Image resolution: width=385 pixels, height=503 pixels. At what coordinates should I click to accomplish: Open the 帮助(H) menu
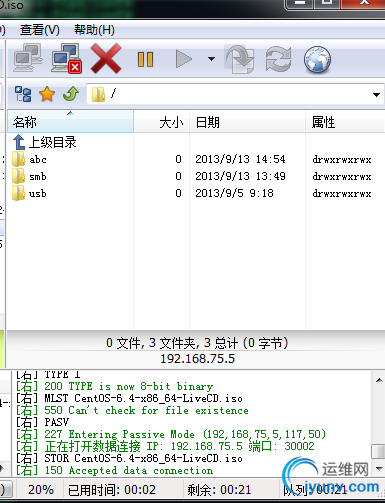click(94, 30)
